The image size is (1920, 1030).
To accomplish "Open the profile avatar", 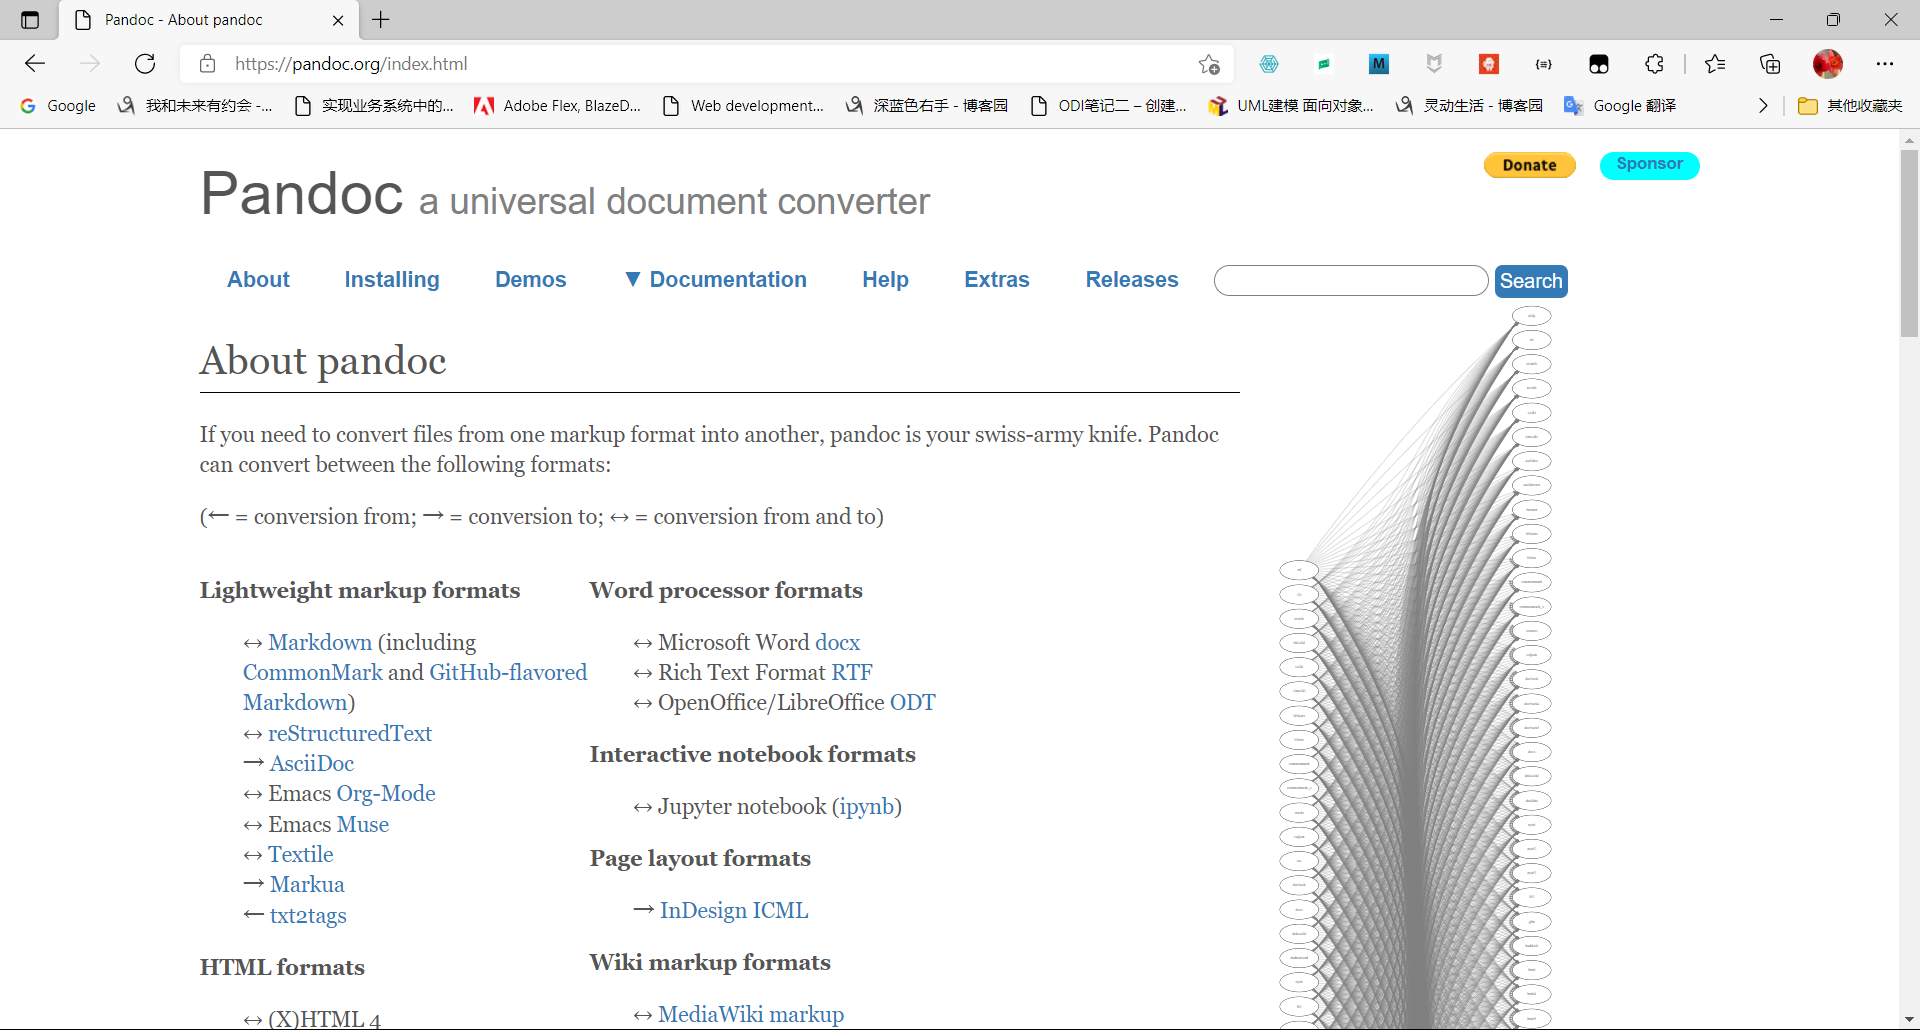I will click(1828, 64).
